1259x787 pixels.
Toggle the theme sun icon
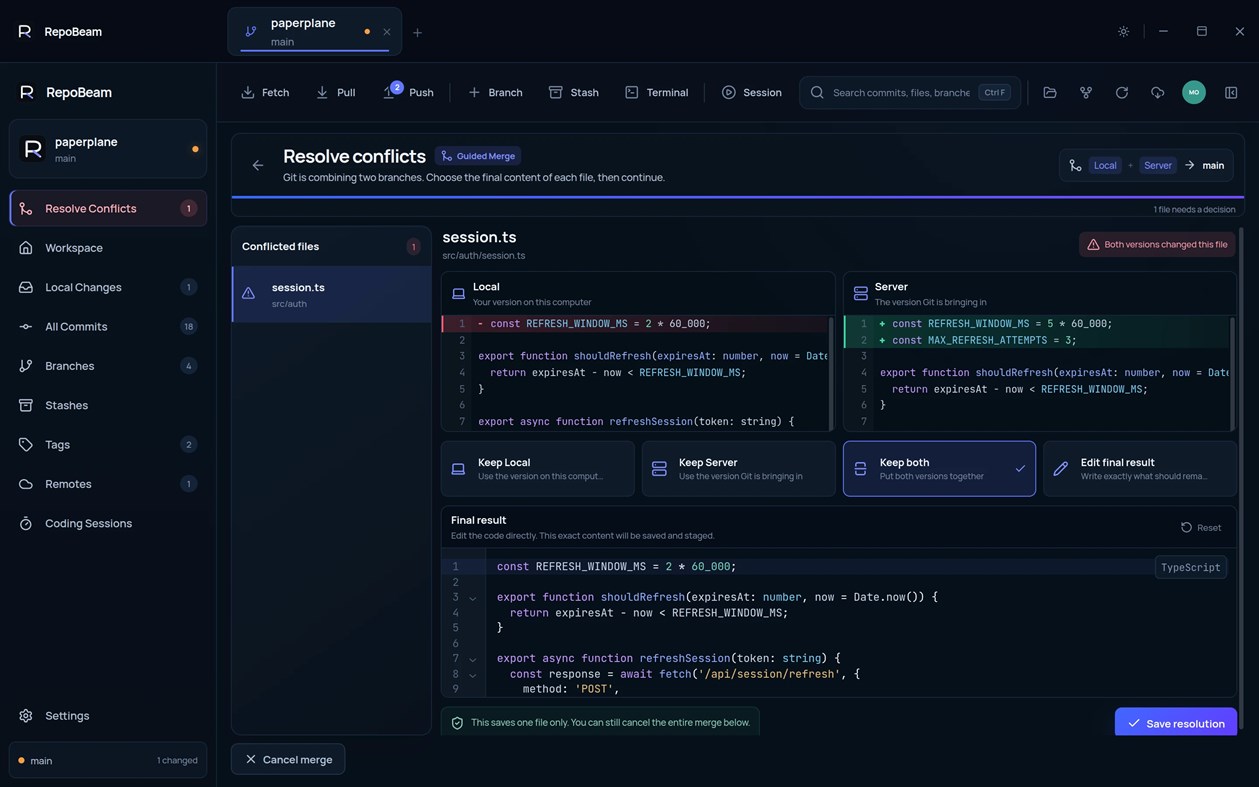pos(1123,31)
